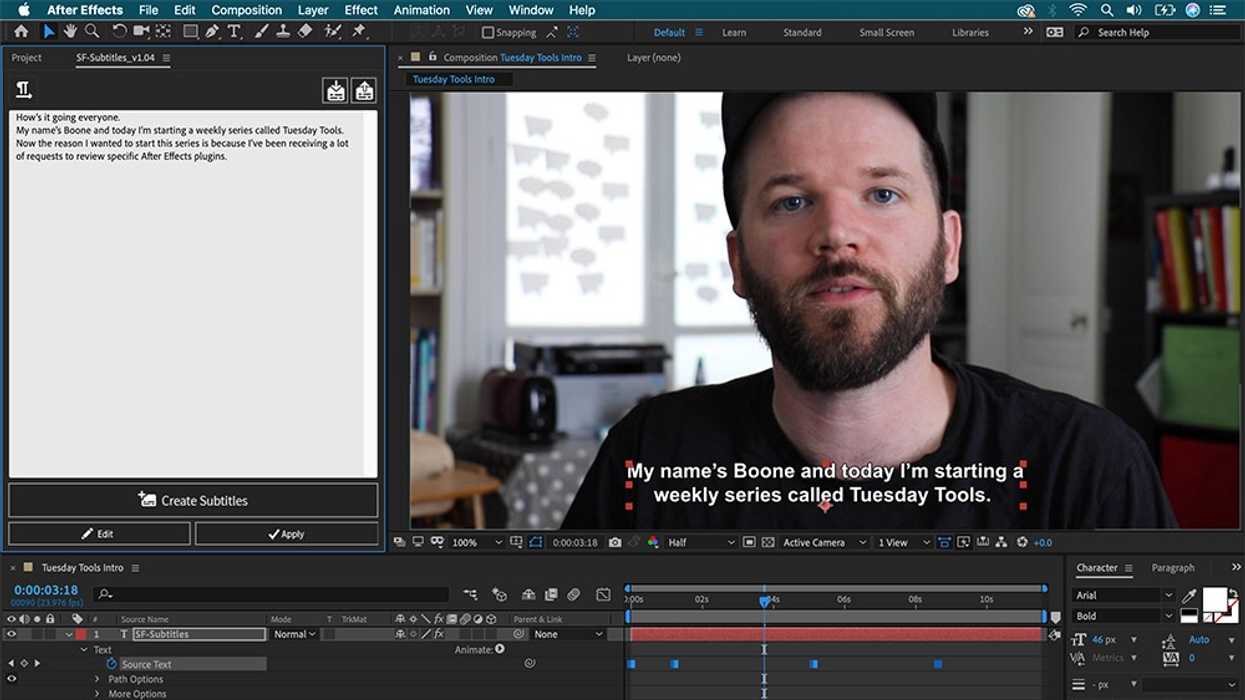
Task: Select the Hand tool
Action: [x=70, y=32]
